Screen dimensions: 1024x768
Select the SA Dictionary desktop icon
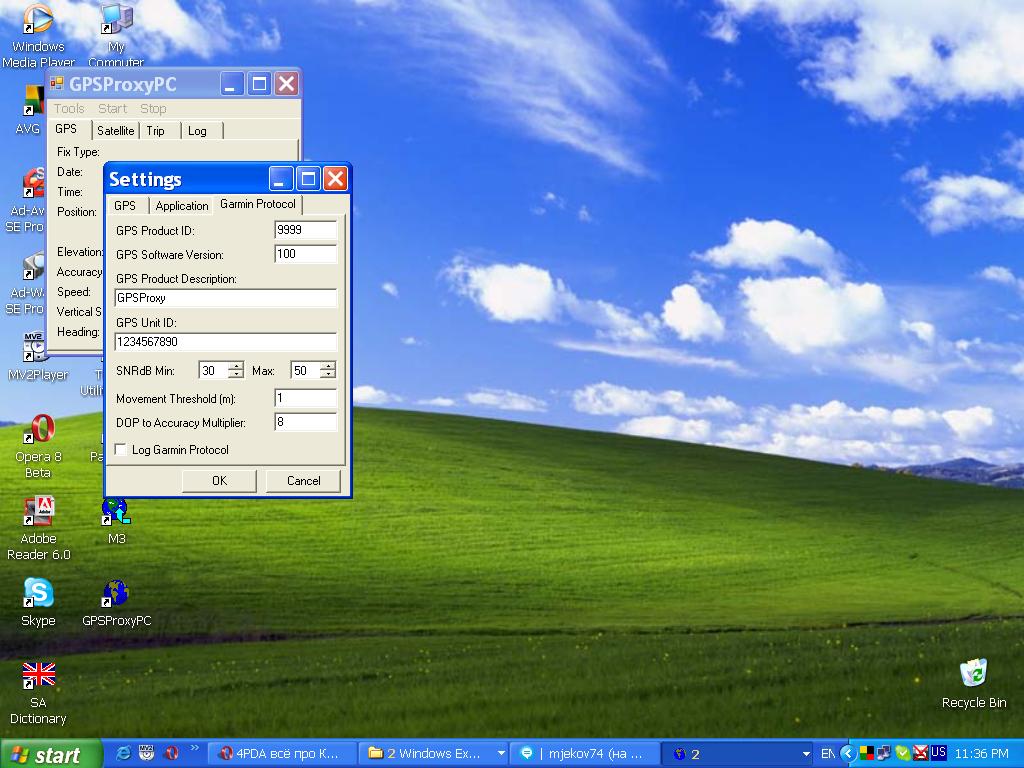point(38,694)
